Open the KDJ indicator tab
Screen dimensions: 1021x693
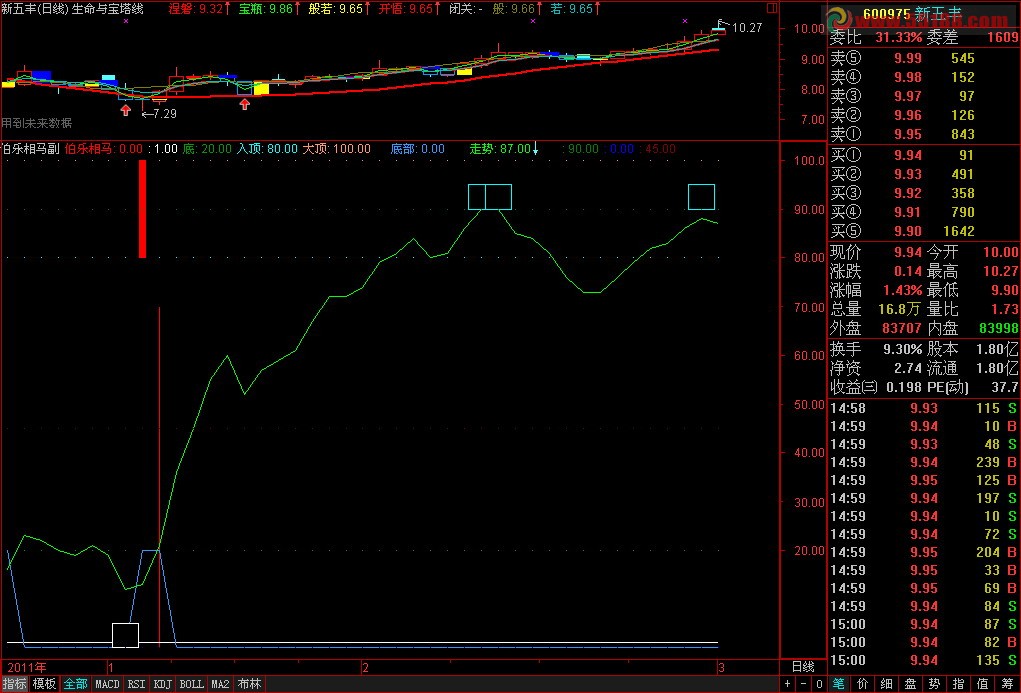tap(163, 685)
